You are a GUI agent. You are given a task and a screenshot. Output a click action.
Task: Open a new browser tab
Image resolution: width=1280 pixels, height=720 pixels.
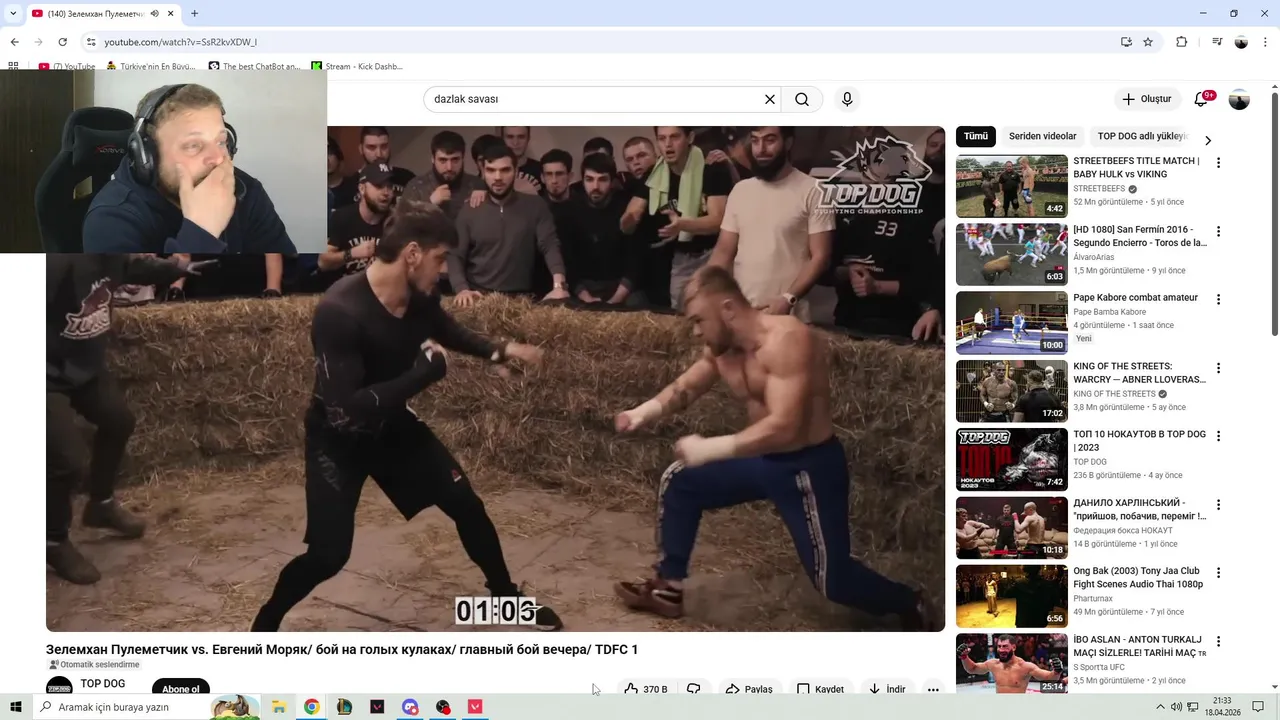click(x=194, y=13)
